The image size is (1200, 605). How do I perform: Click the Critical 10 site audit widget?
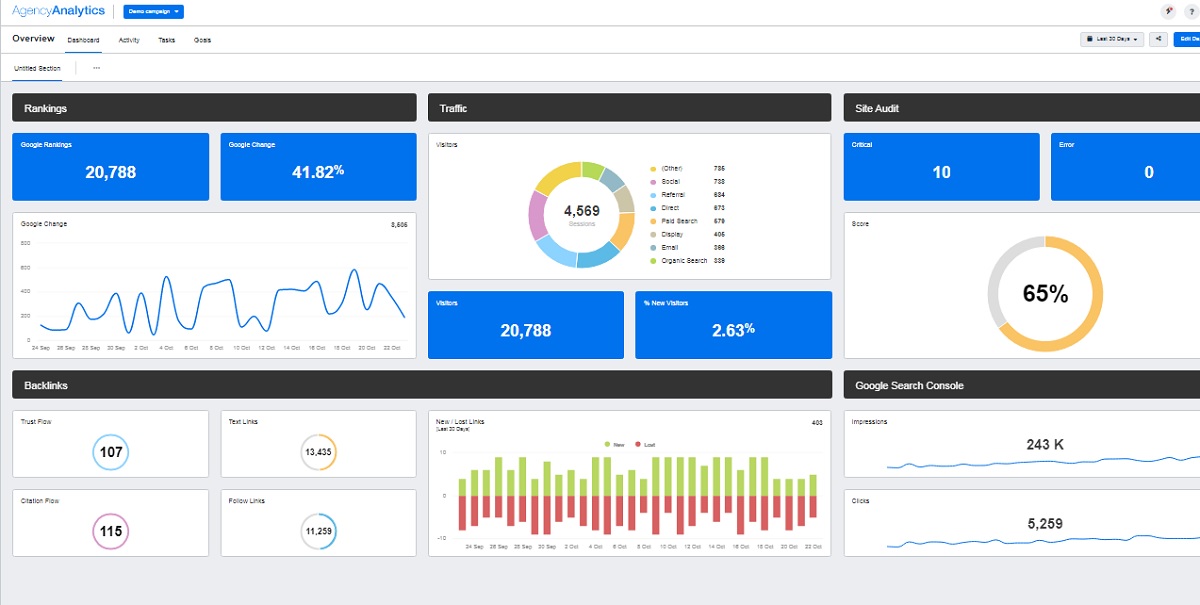(941, 167)
